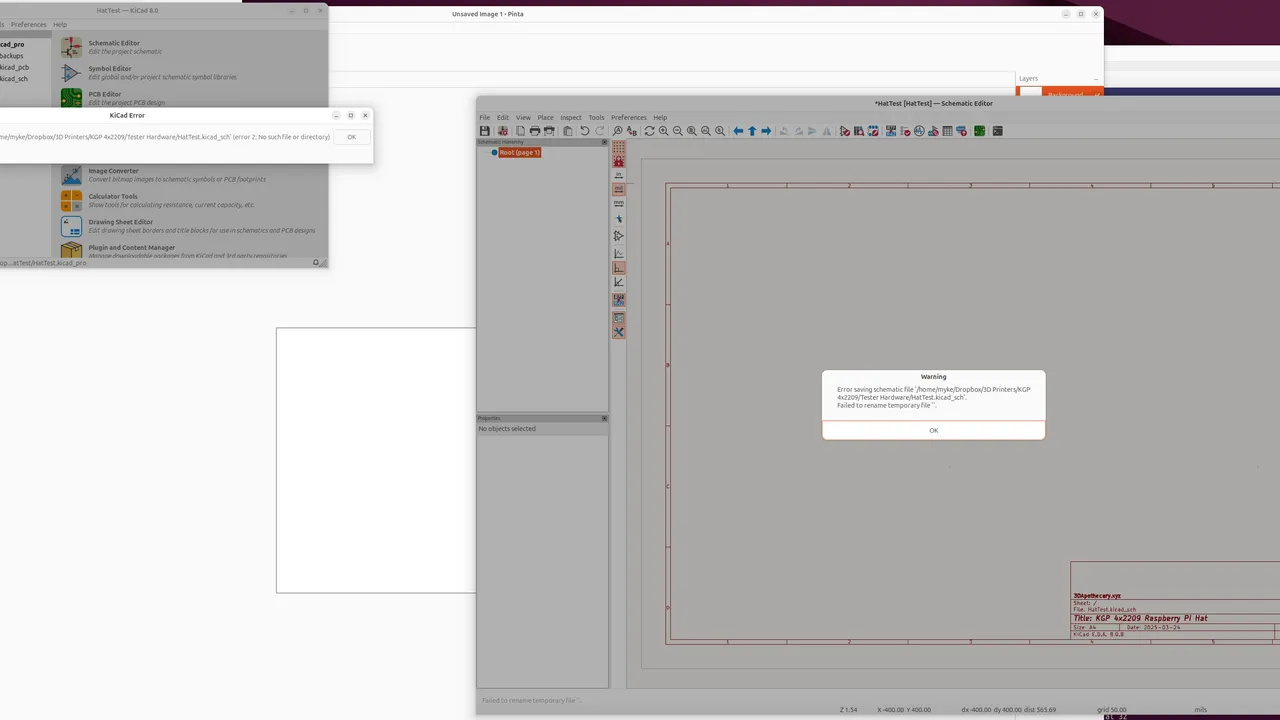Viewport: 1280px width, 720px height.
Task: Click the green PCB Editor icon in toolbar
Action: tap(979, 131)
